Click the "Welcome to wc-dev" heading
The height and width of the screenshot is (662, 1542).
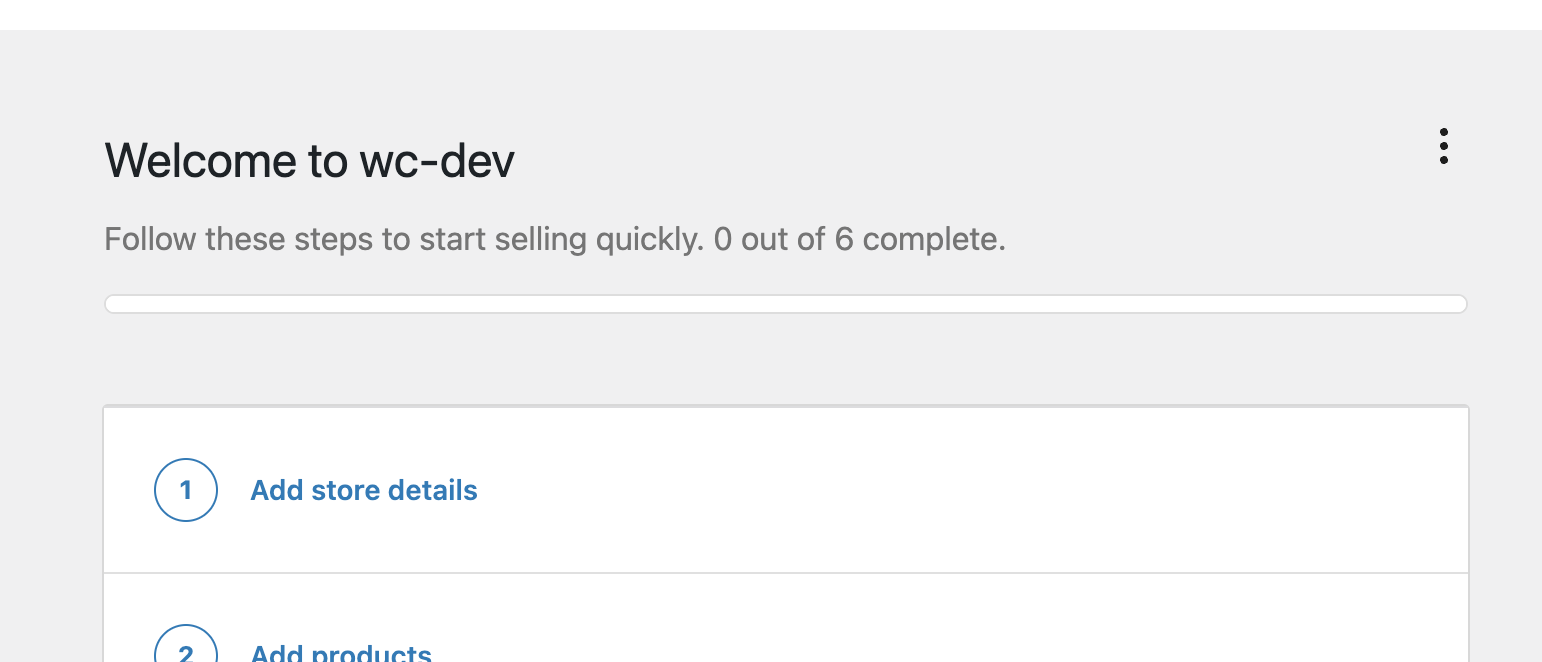click(x=309, y=160)
